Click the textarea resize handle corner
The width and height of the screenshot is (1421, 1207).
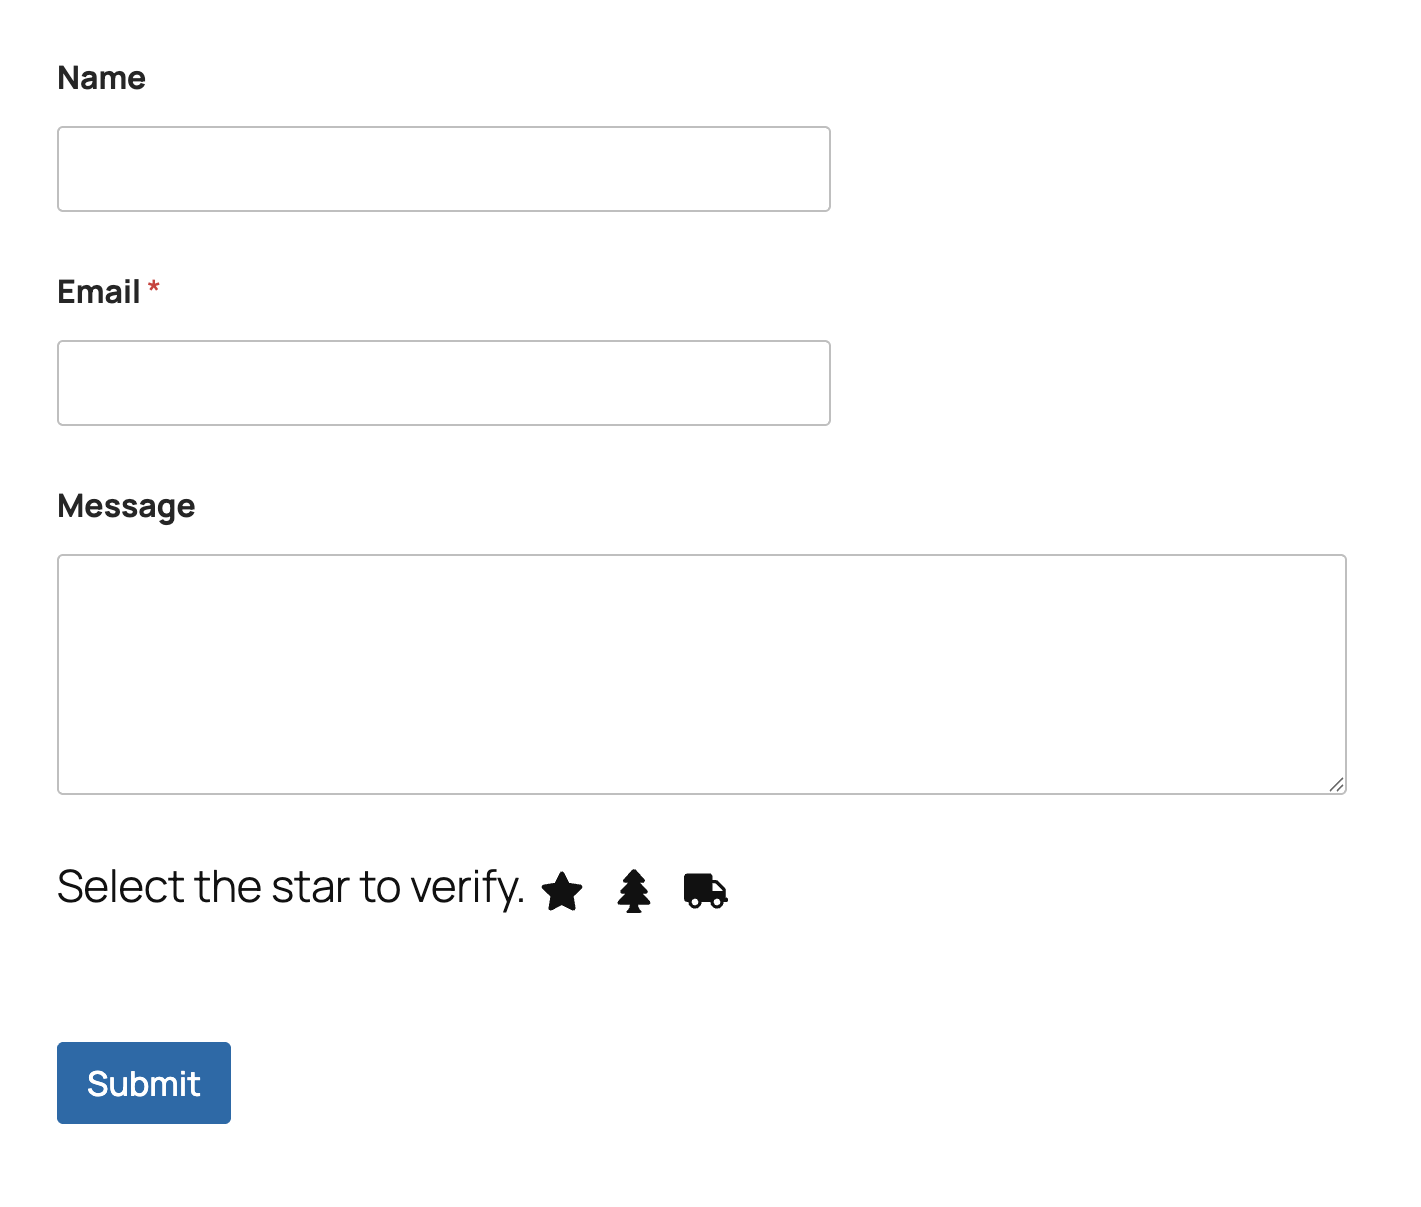coord(1336,786)
